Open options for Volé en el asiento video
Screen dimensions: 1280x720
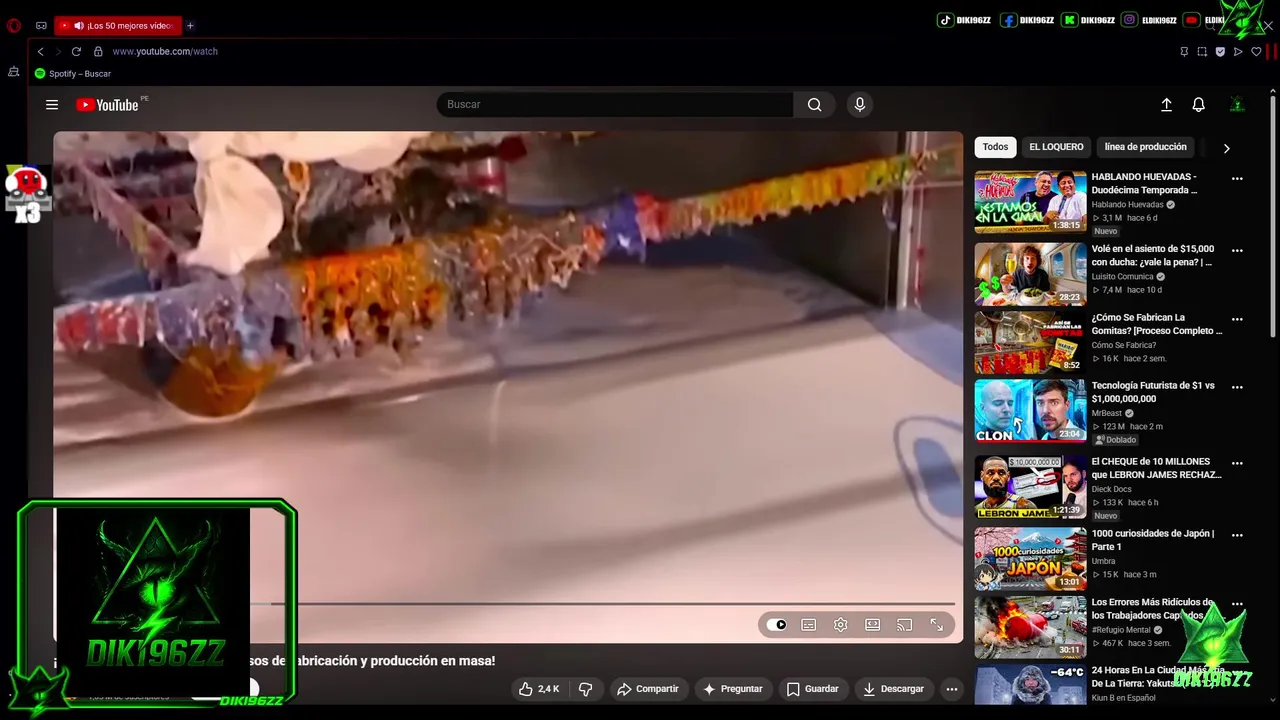tap(1237, 251)
